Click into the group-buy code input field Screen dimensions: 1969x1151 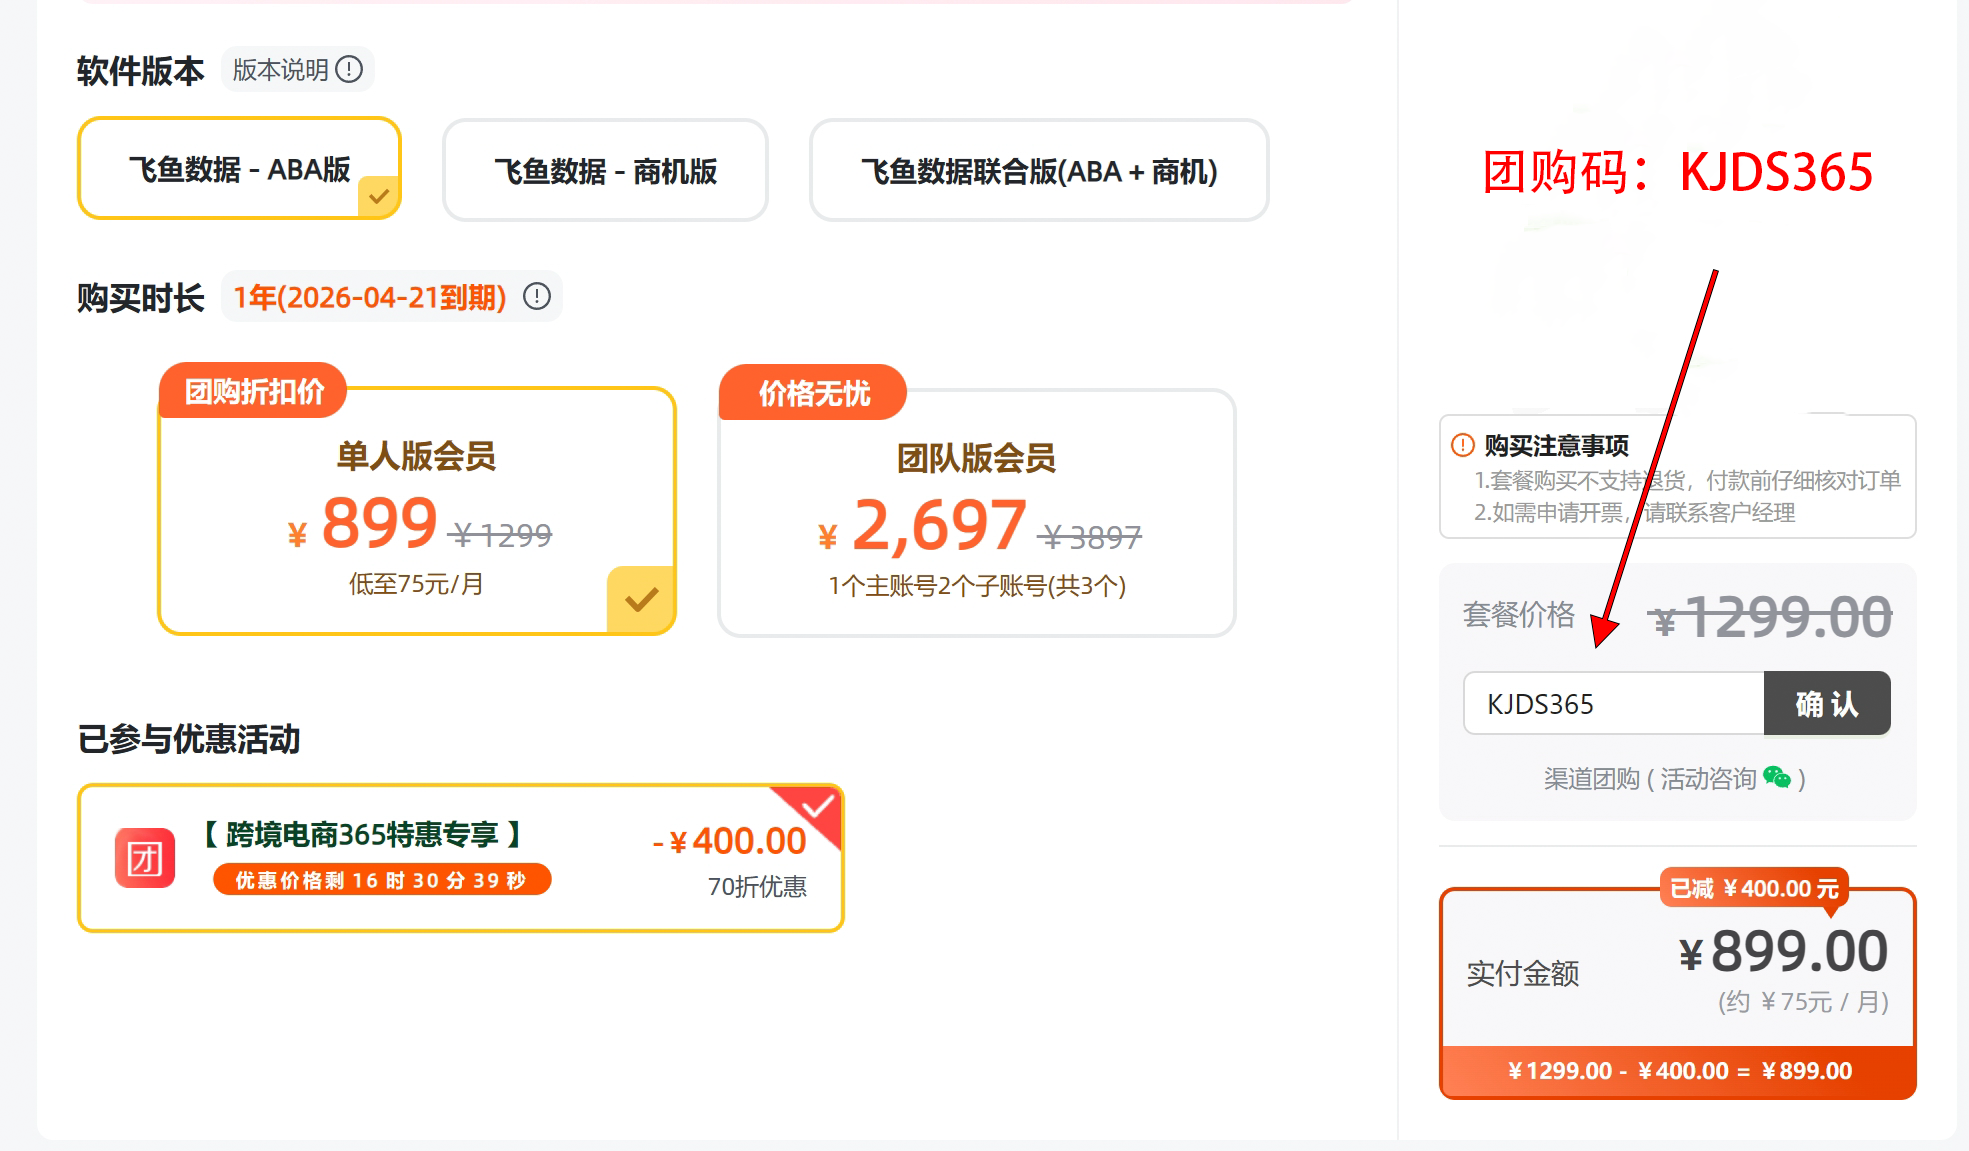1613,704
